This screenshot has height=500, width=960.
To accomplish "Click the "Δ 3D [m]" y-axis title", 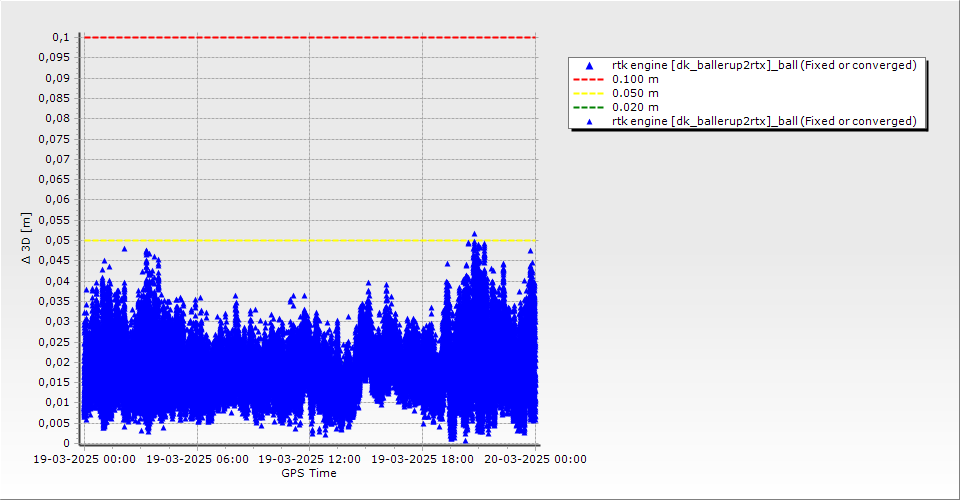I will 28,238.
